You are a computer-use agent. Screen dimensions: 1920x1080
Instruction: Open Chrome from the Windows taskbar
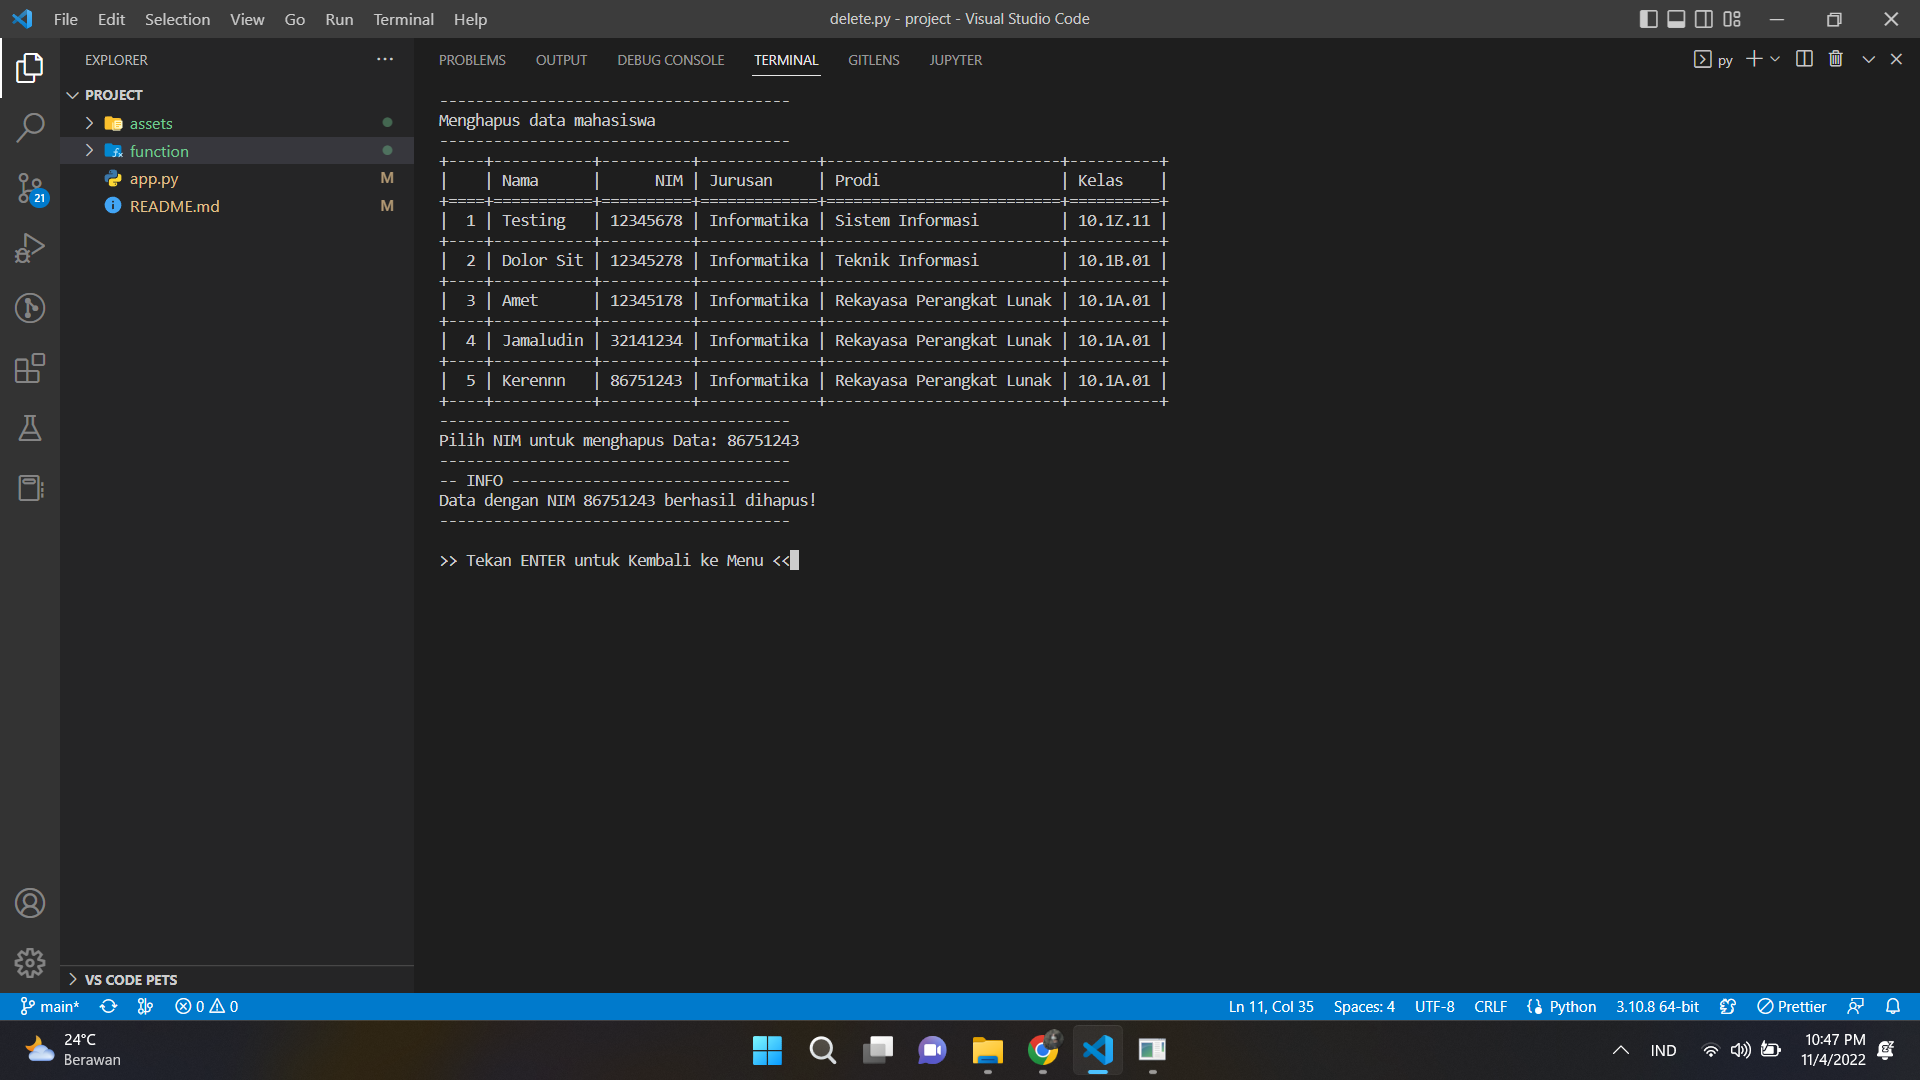(x=1042, y=1050)
